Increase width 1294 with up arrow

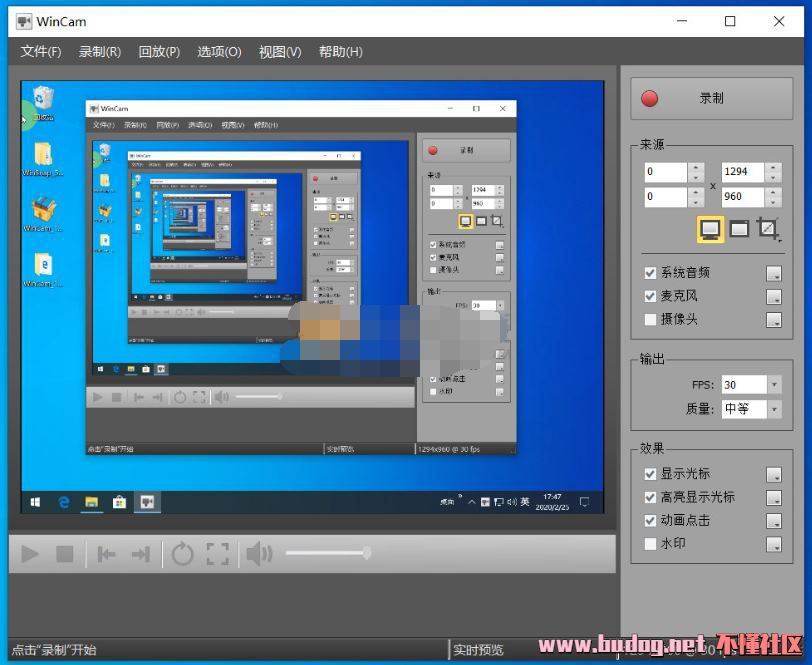(x=773, y=167)
